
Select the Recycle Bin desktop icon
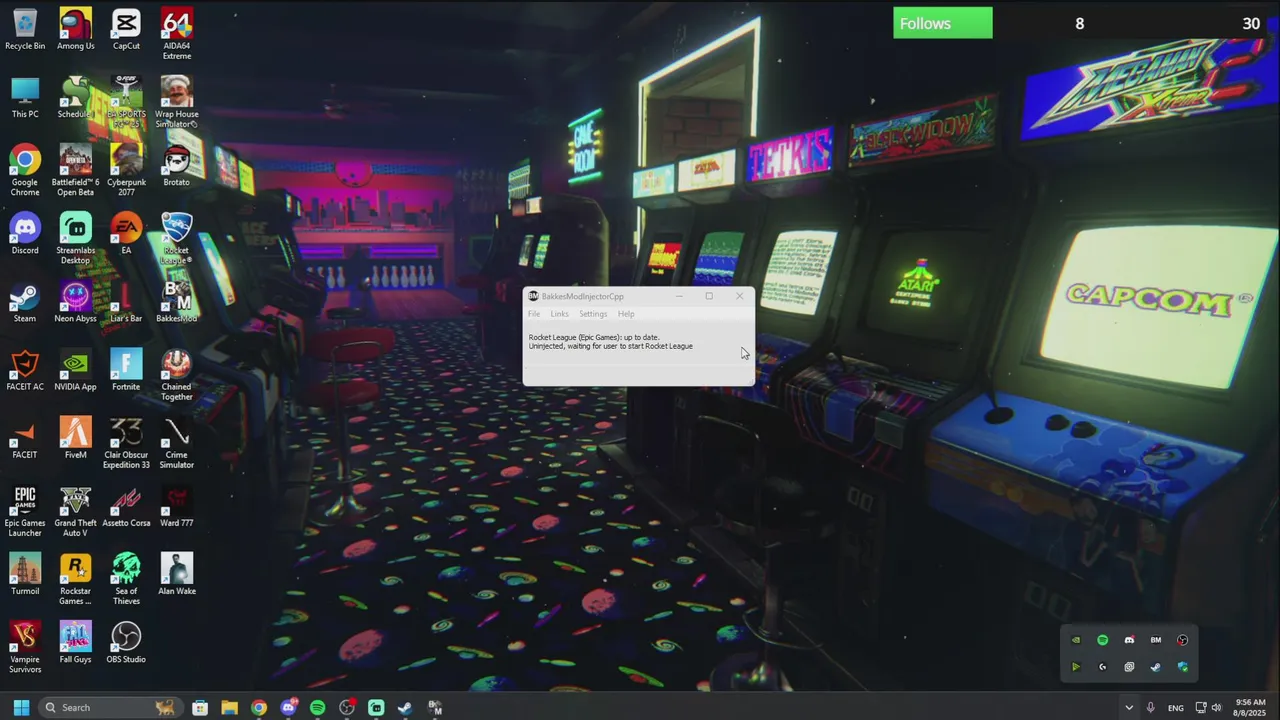click(25, 29)
